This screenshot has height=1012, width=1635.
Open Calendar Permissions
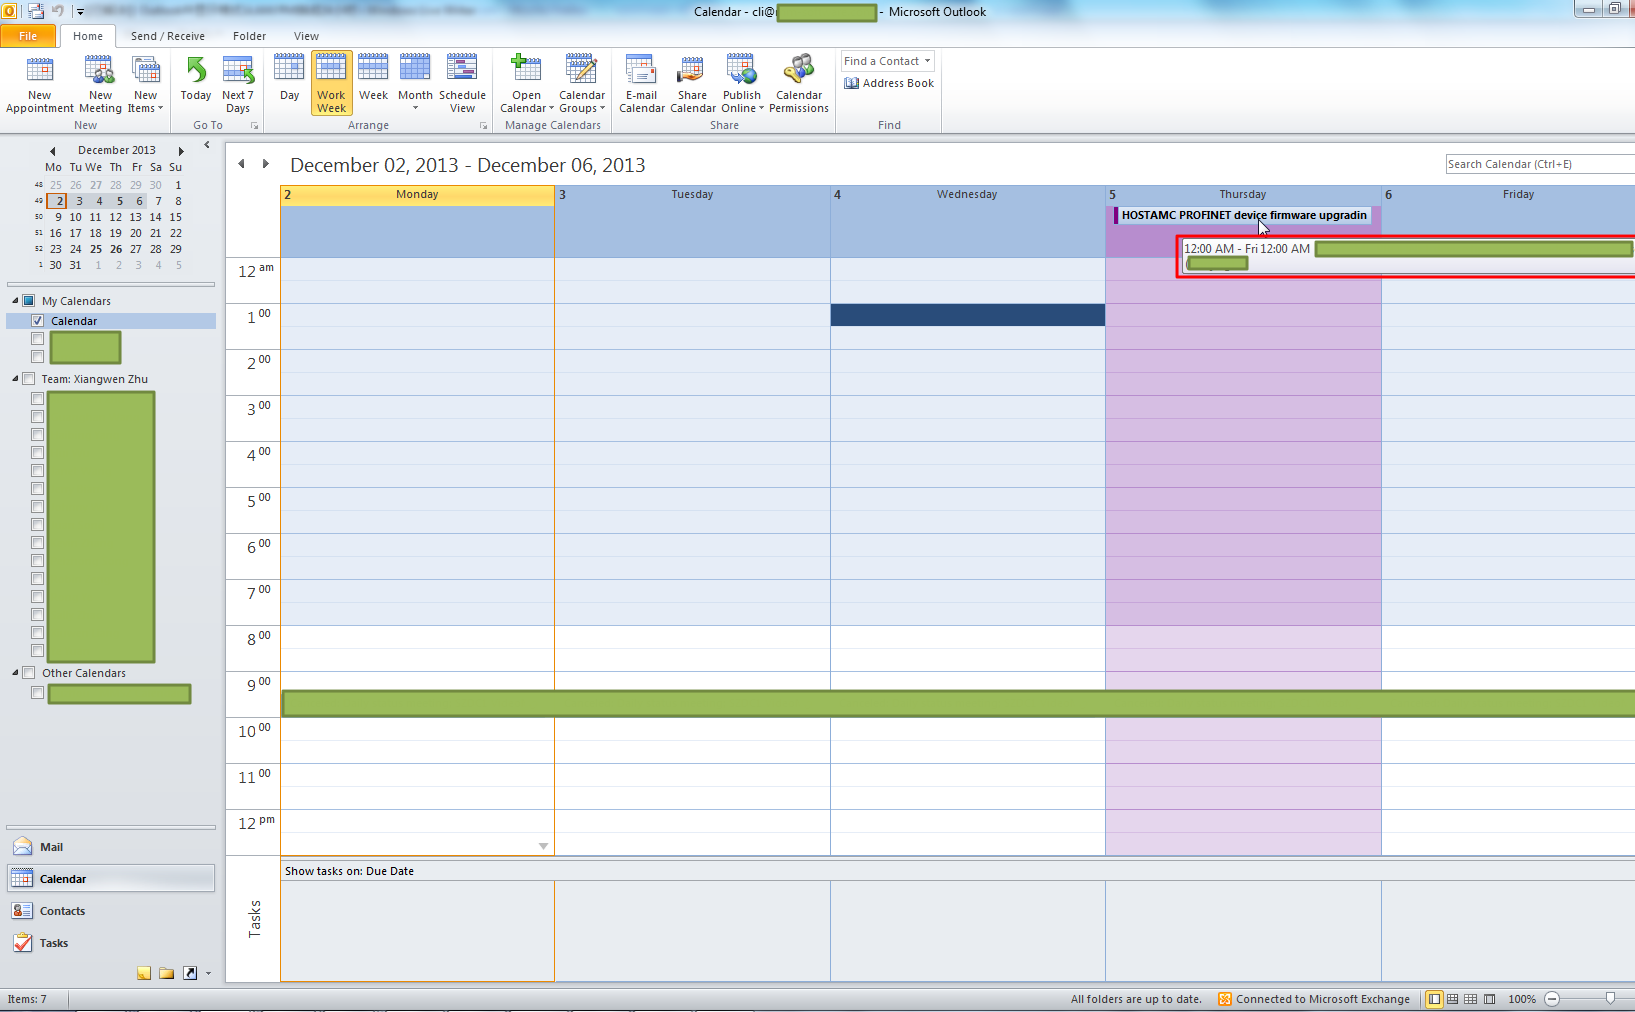[x=799, y=84]
